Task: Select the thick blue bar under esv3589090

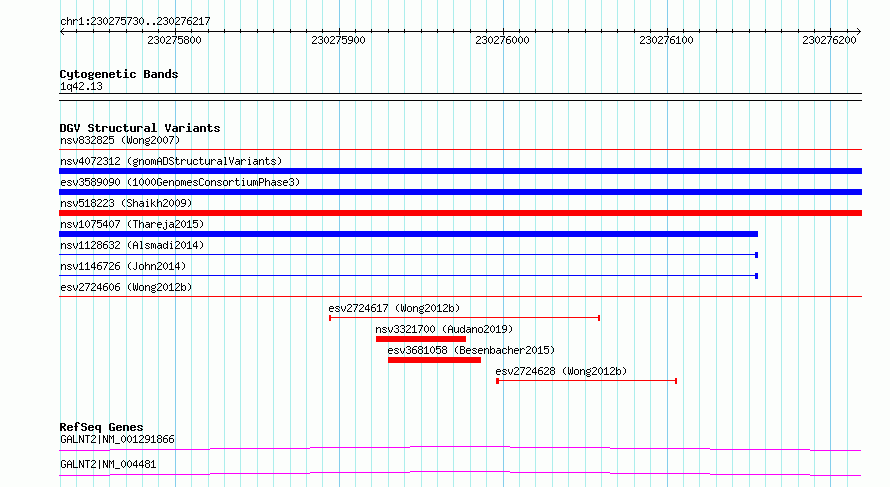Action: (x=460, y=192)
